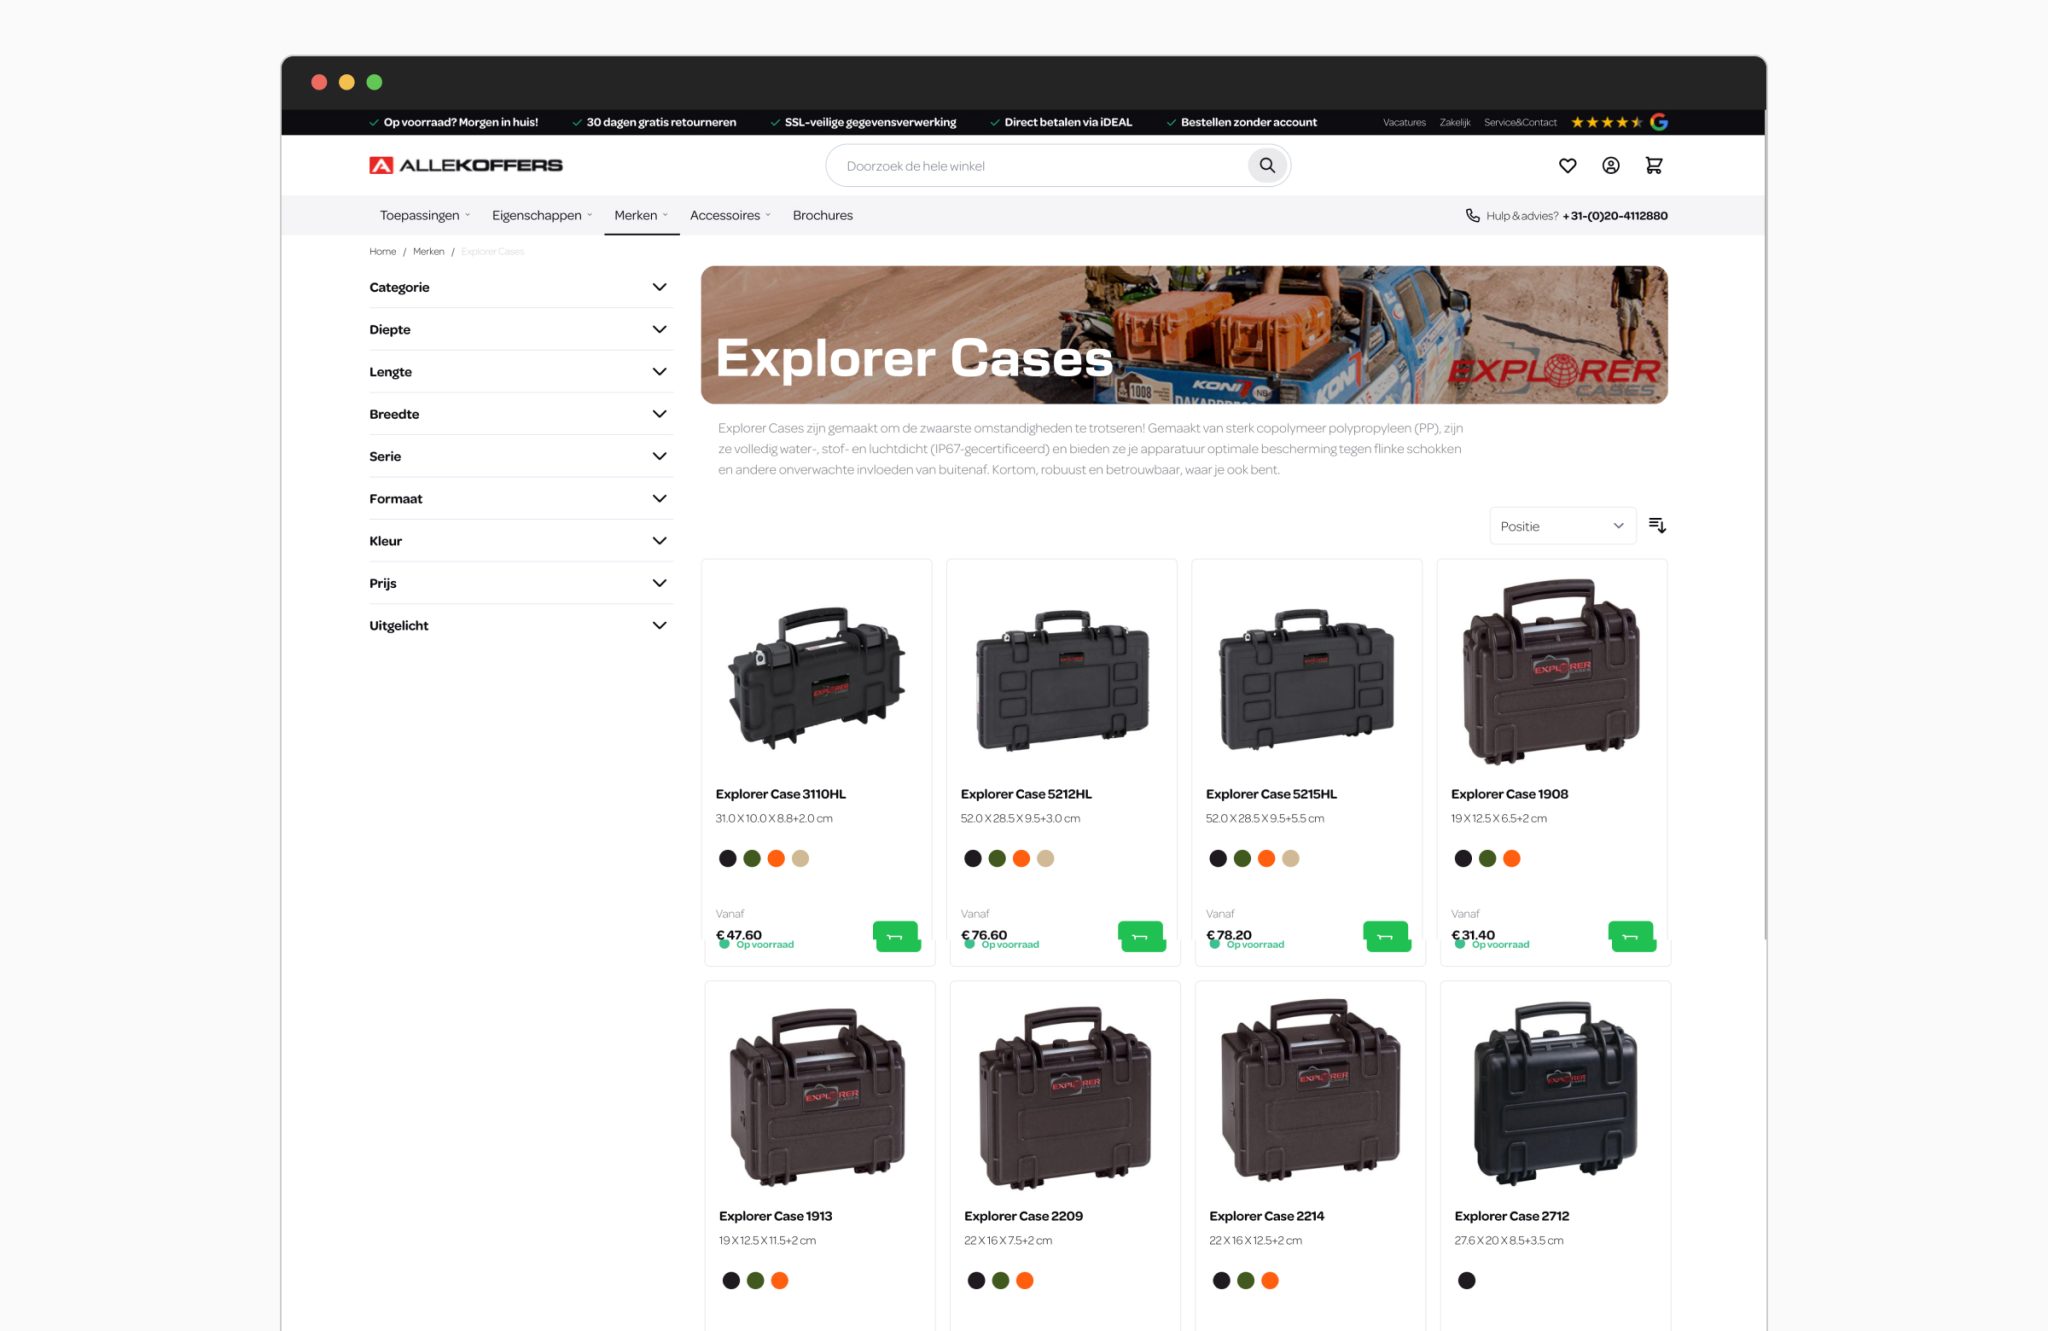Open the Explorer Case 1908 image
The image size is (2048, 1331).
pyautogui.click(x=1552, y=672)
